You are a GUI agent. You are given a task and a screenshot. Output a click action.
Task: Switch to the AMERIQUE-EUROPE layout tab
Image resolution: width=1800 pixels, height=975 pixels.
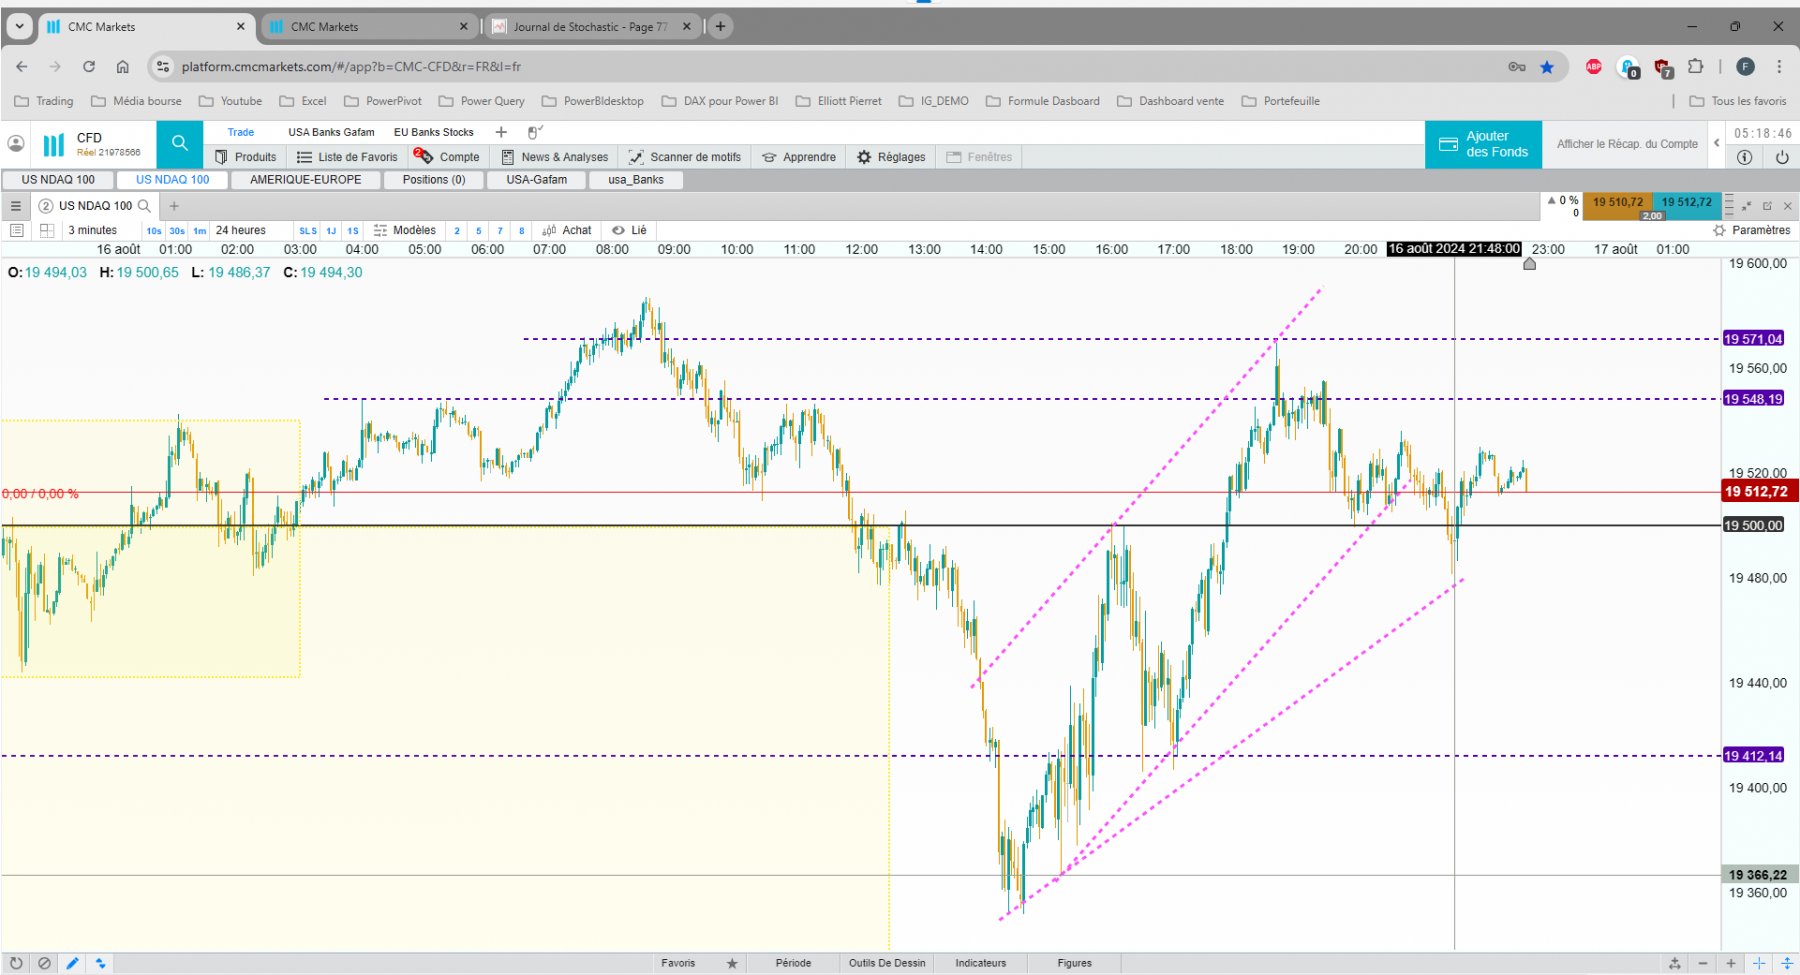coord(306,180)
